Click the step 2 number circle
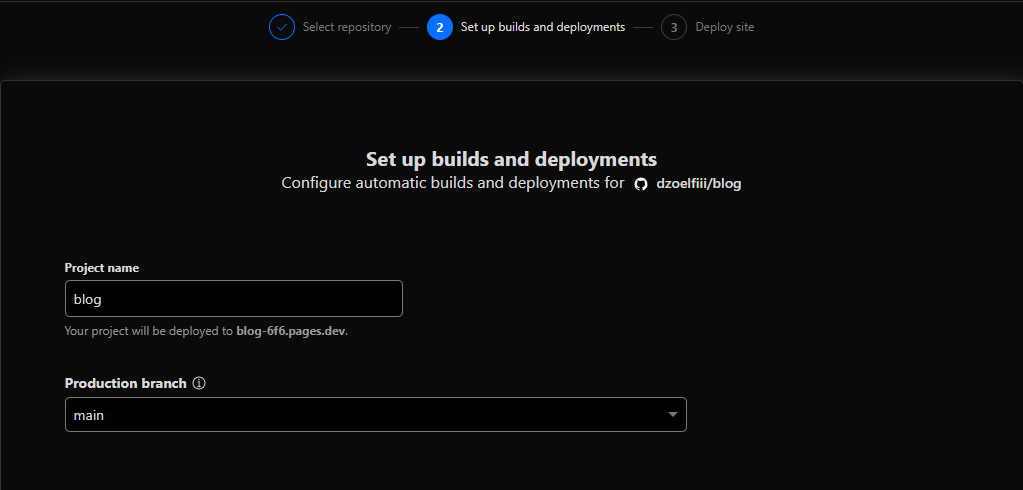 [440, 27]
